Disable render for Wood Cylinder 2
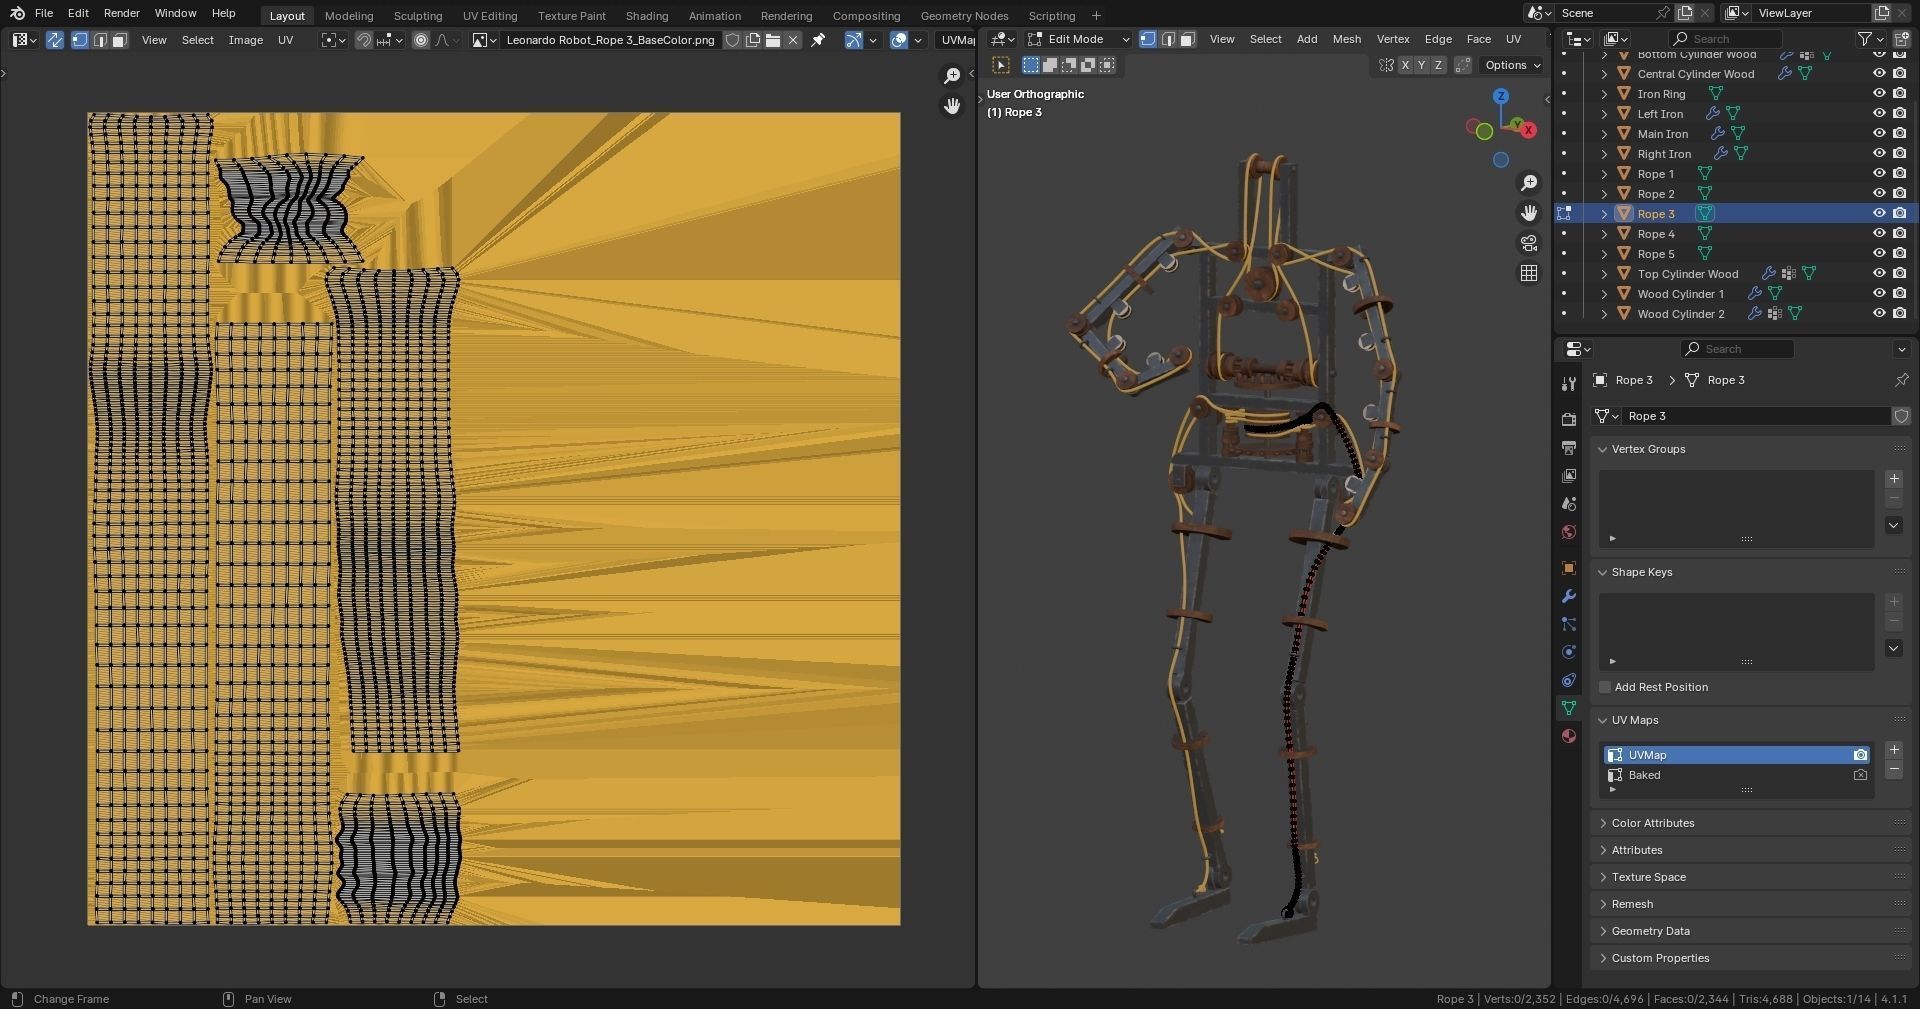Viewport: 1920px width, 1009px height. coord(1899,313)
